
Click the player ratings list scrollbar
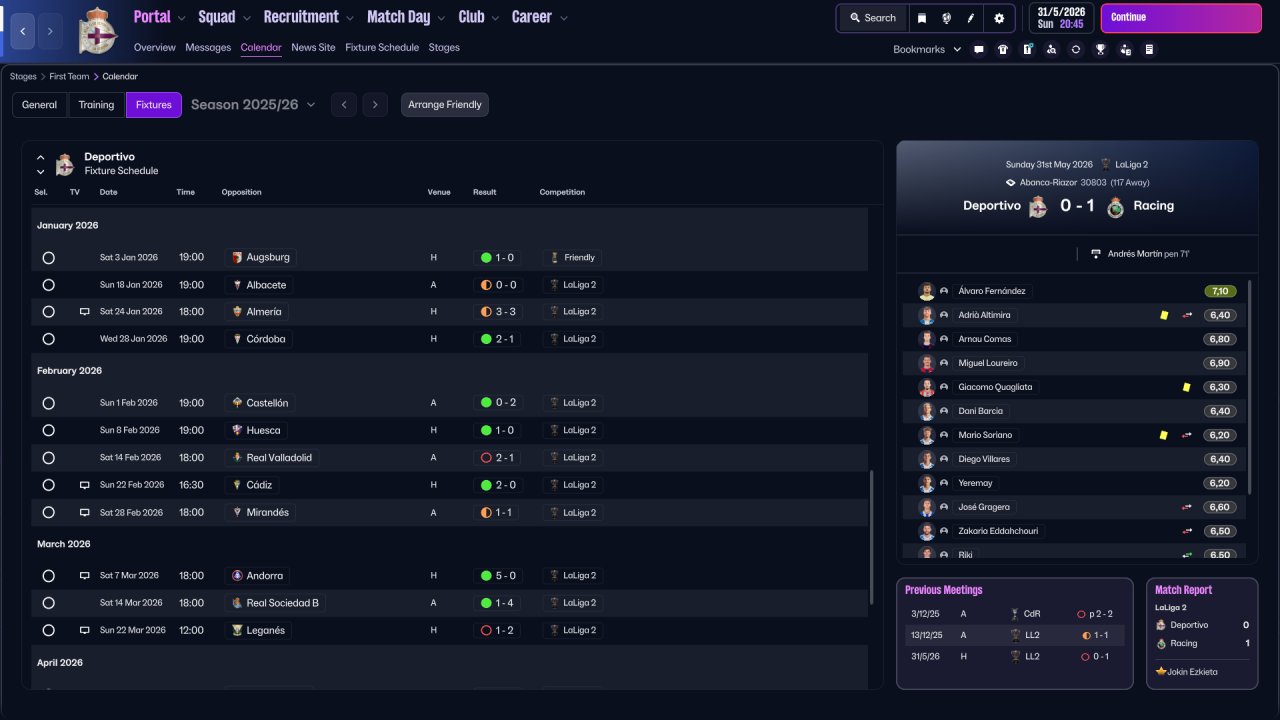[x=1250, y=386]
